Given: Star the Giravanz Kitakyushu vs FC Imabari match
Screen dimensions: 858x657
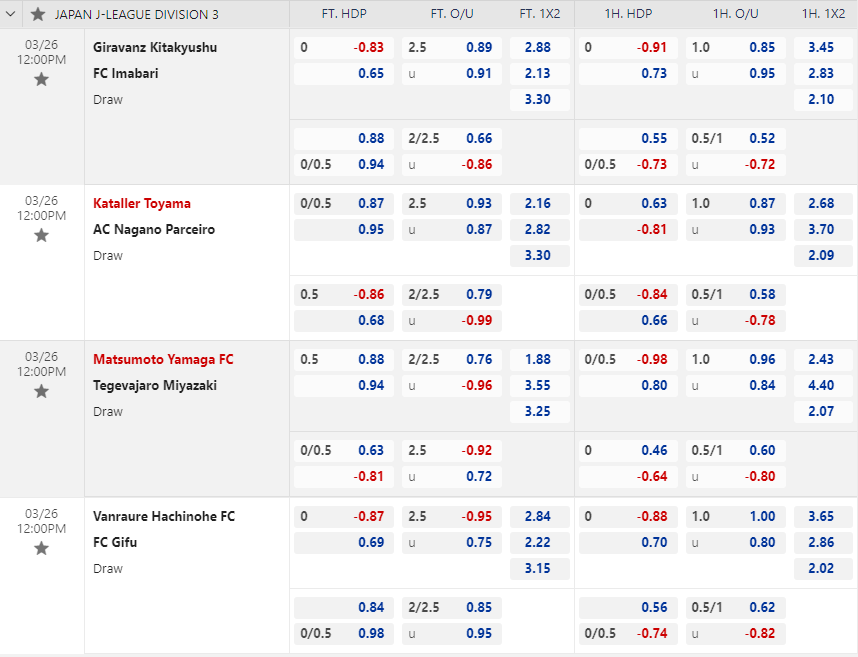Looking at the screenshot, I should pyautogui.click(x=41, y=80).
